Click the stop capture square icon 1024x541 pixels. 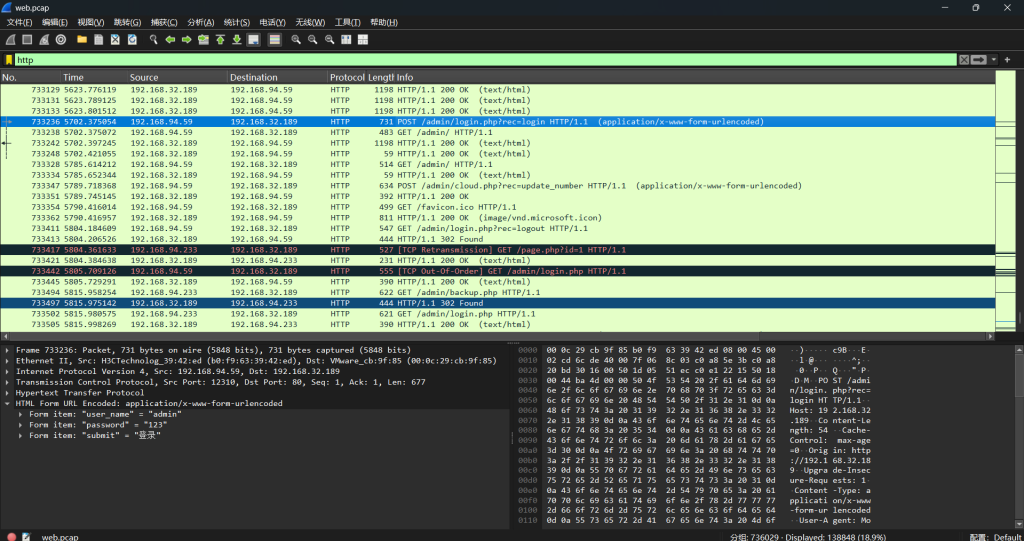[27, 40]
